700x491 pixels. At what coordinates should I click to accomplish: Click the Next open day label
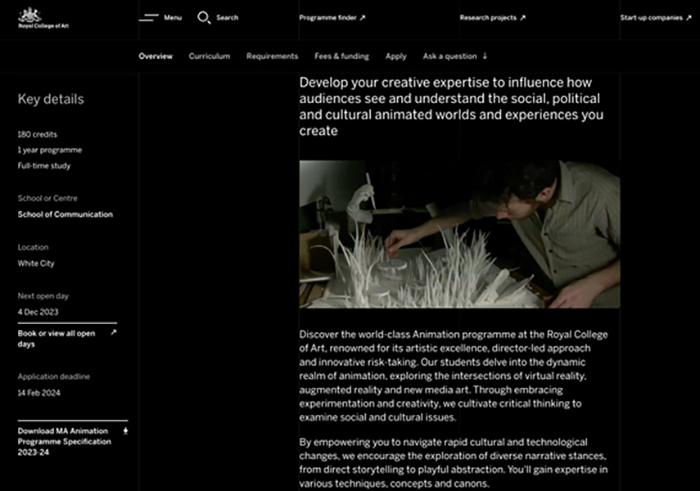[43, 296]
